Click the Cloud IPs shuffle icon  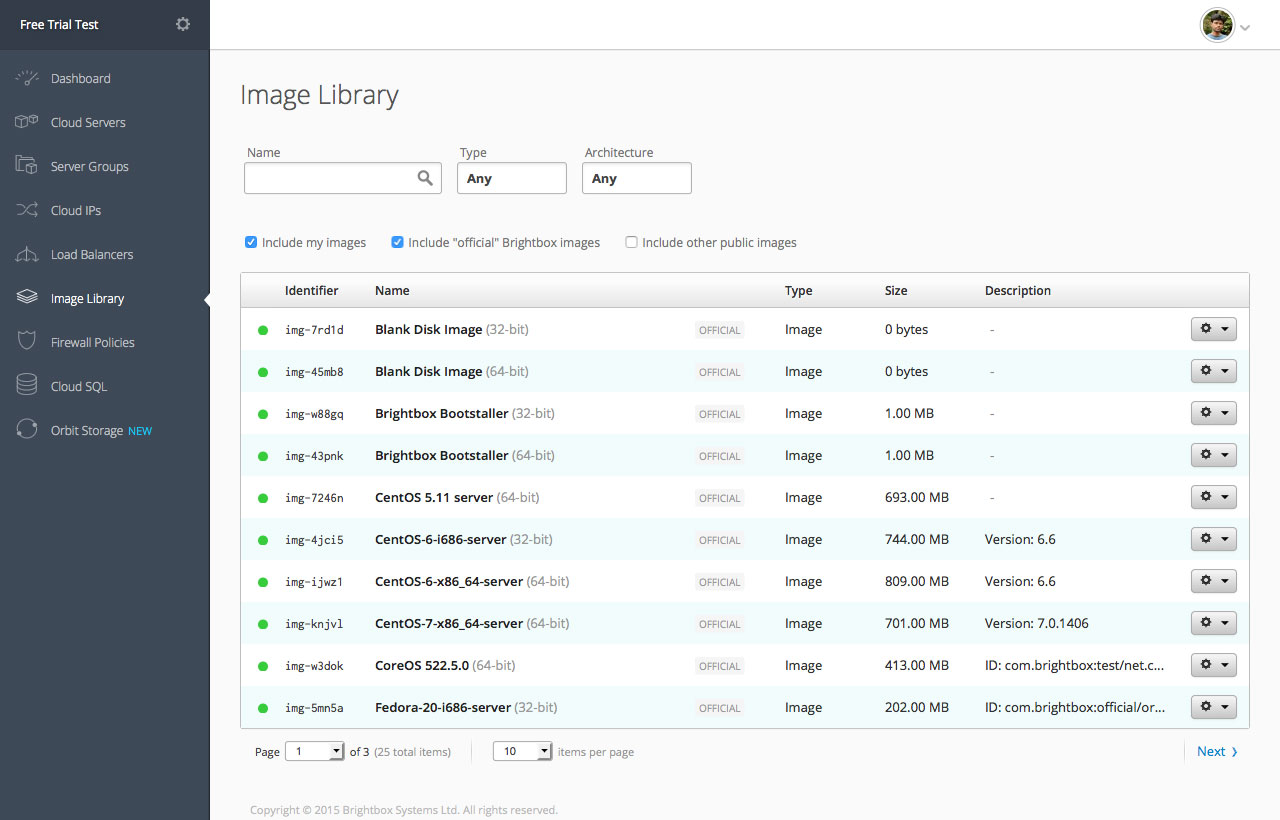coord(27,210)
